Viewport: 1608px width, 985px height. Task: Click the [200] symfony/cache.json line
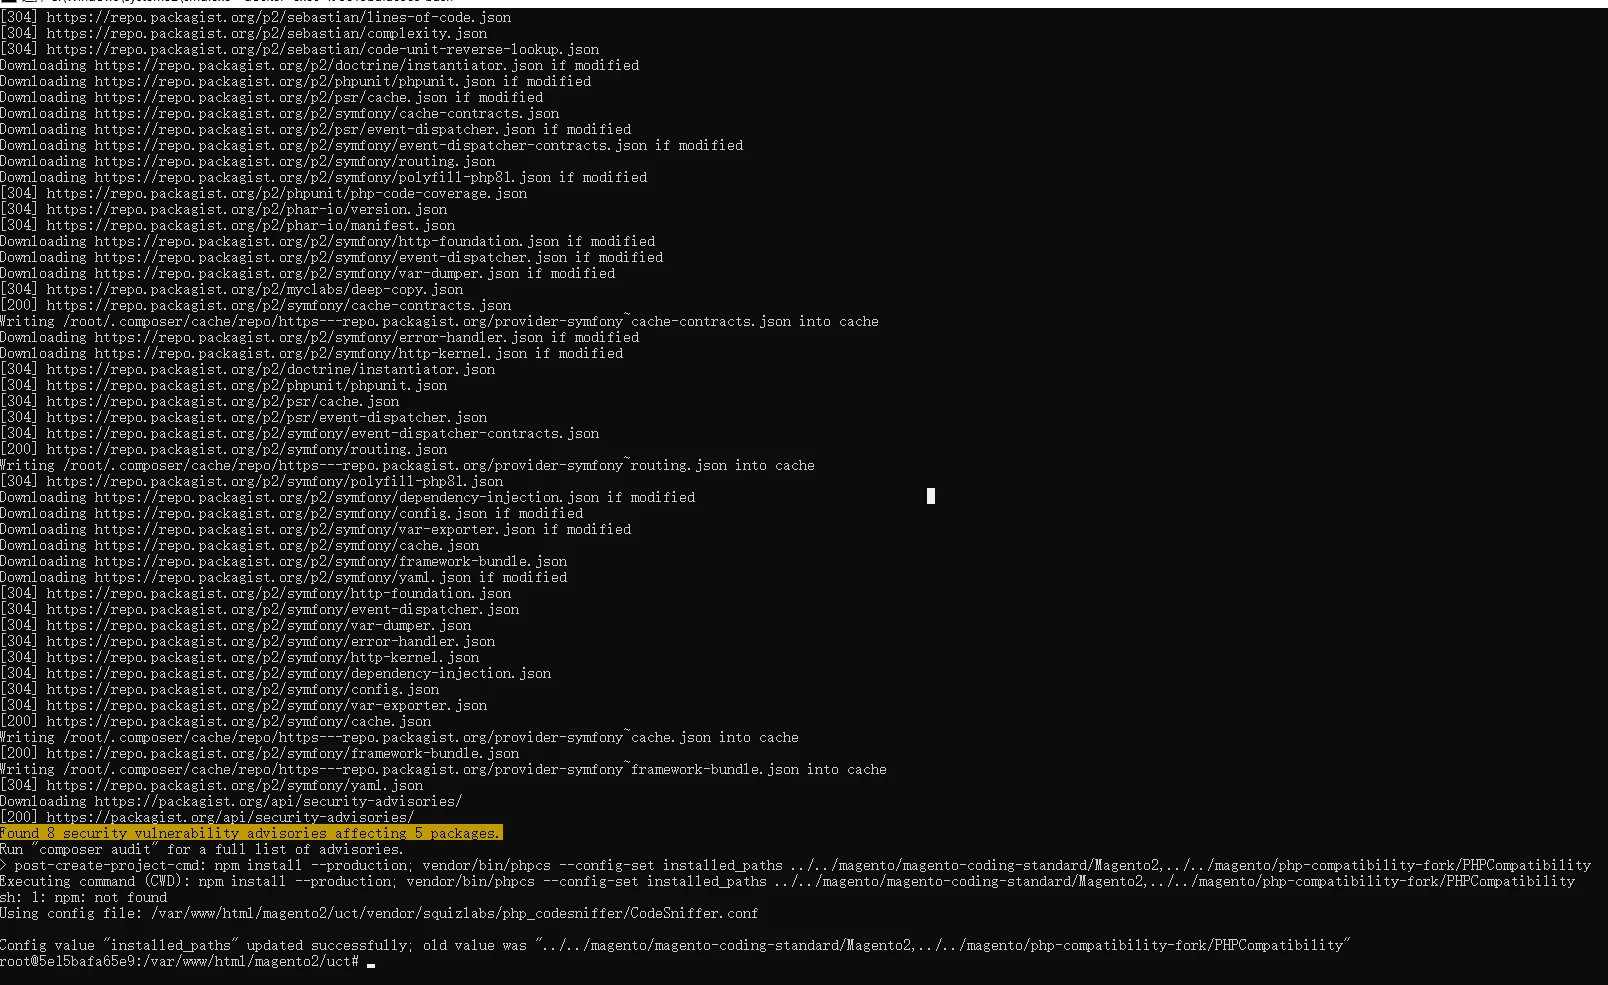tap(216, 721)
